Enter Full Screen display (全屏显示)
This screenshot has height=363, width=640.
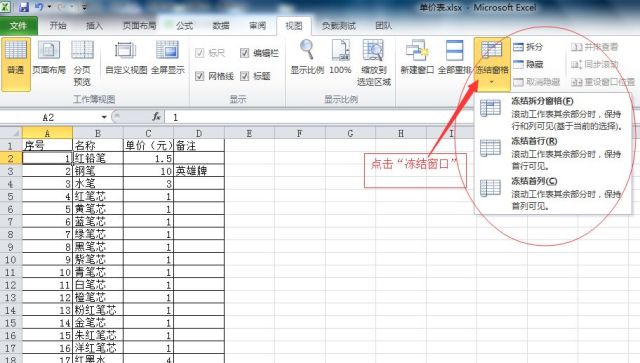coord(167,58)
